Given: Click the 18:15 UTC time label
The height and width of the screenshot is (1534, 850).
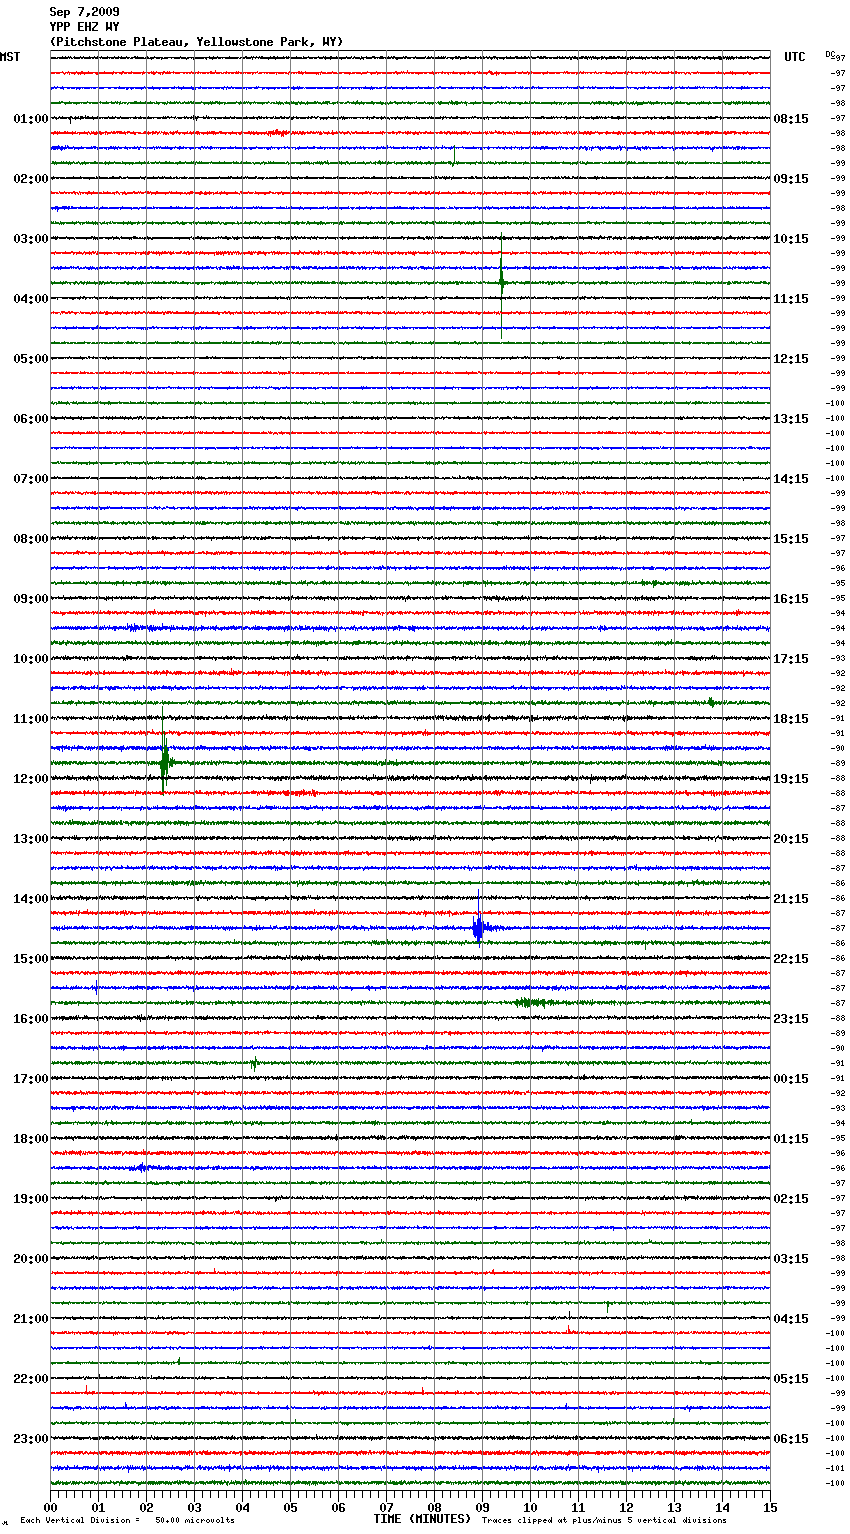Looking at the screenshot, I should point(791,719).
